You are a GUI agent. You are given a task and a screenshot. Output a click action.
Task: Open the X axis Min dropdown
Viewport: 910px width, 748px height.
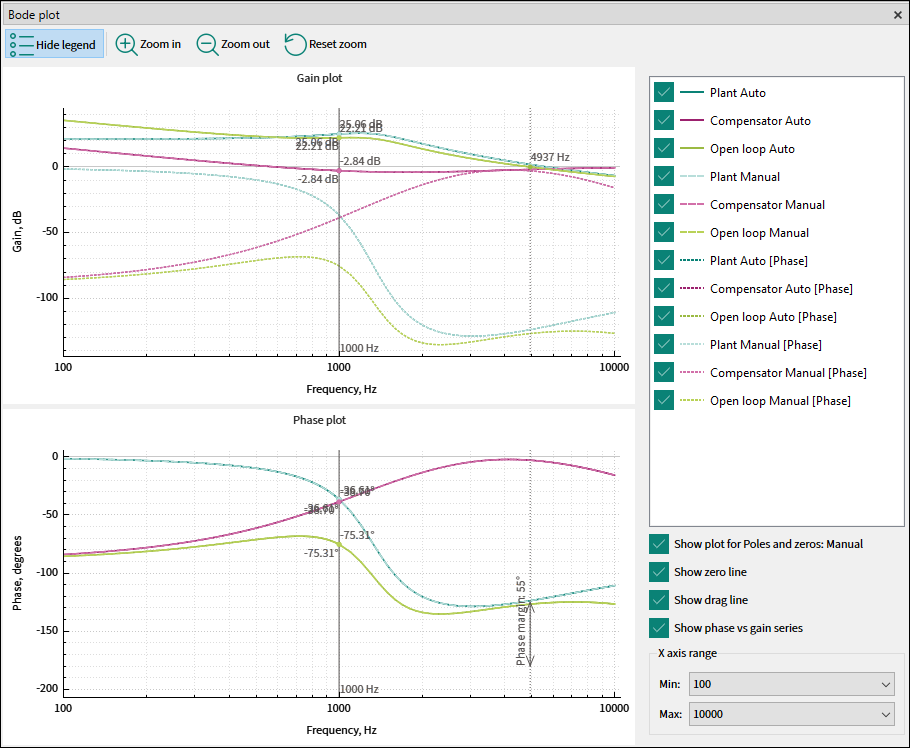(x=789, y=684)
